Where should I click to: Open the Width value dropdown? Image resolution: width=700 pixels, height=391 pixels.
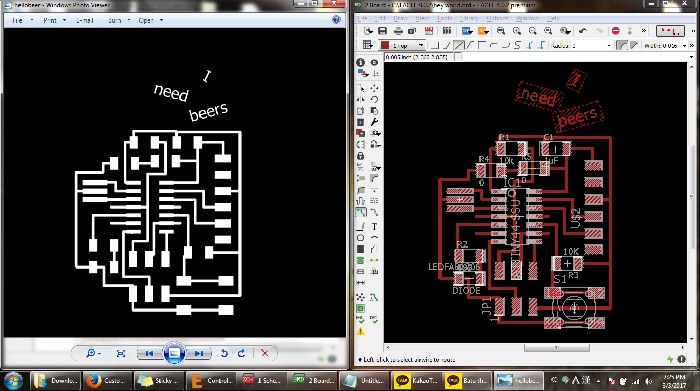point(683,46)
